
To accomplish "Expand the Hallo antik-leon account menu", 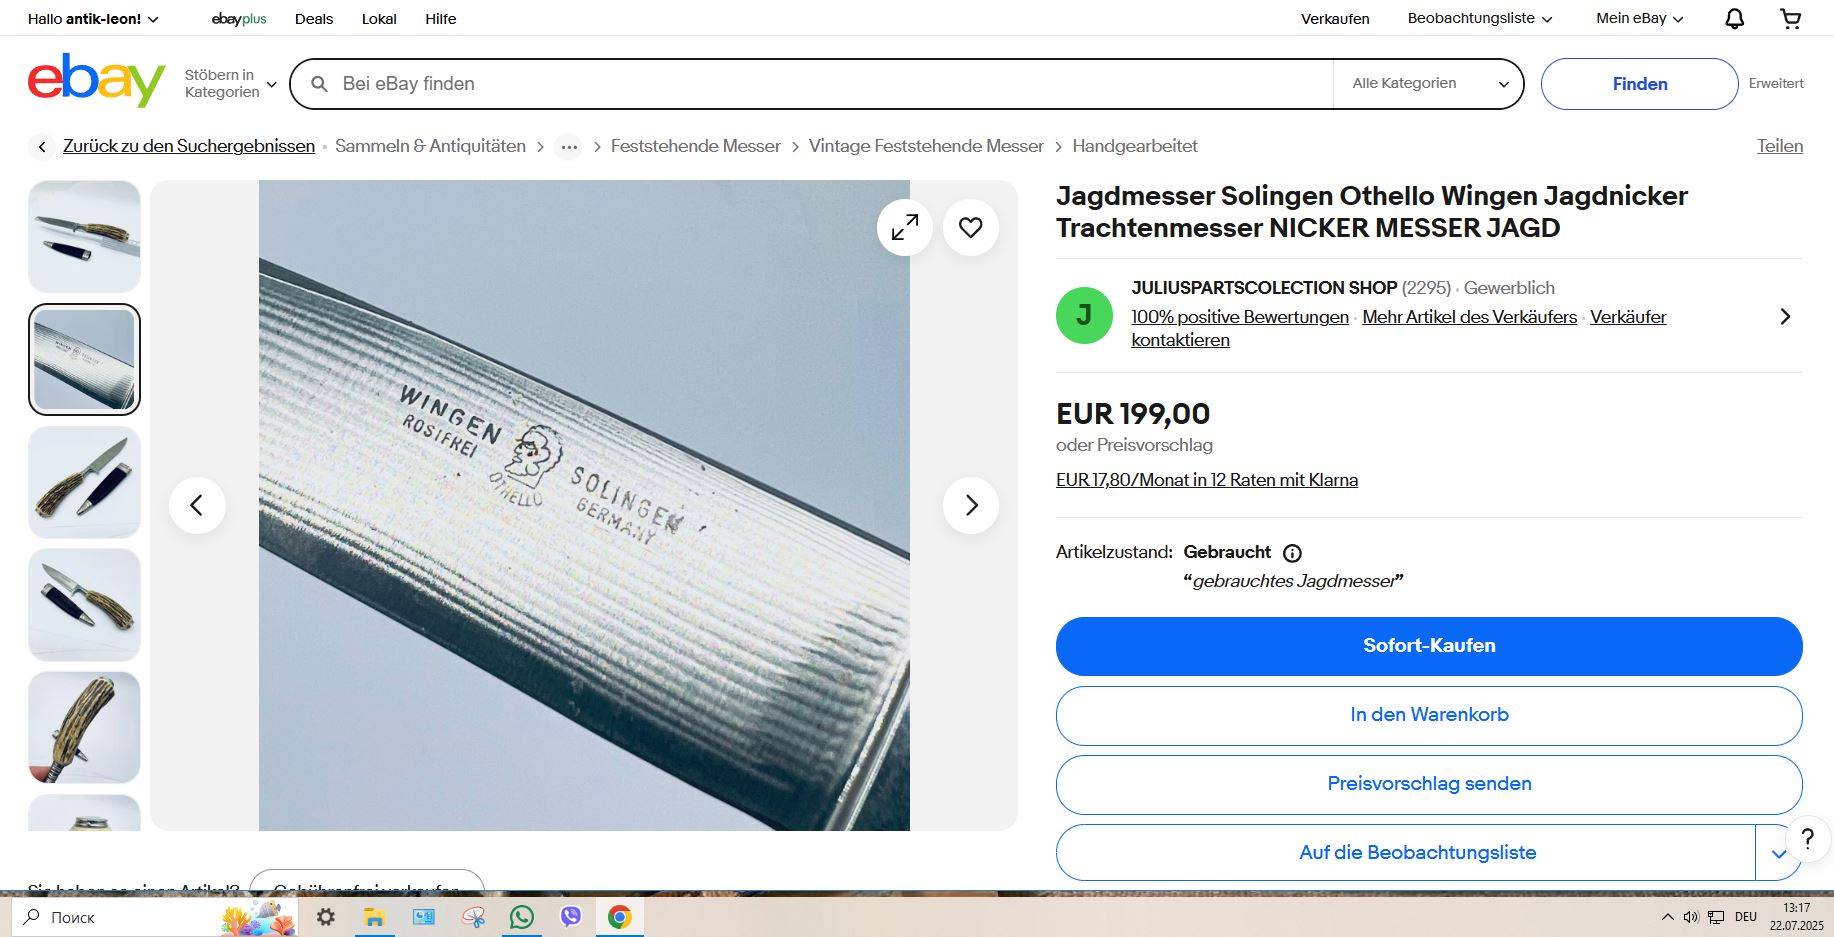I will 93,19.
